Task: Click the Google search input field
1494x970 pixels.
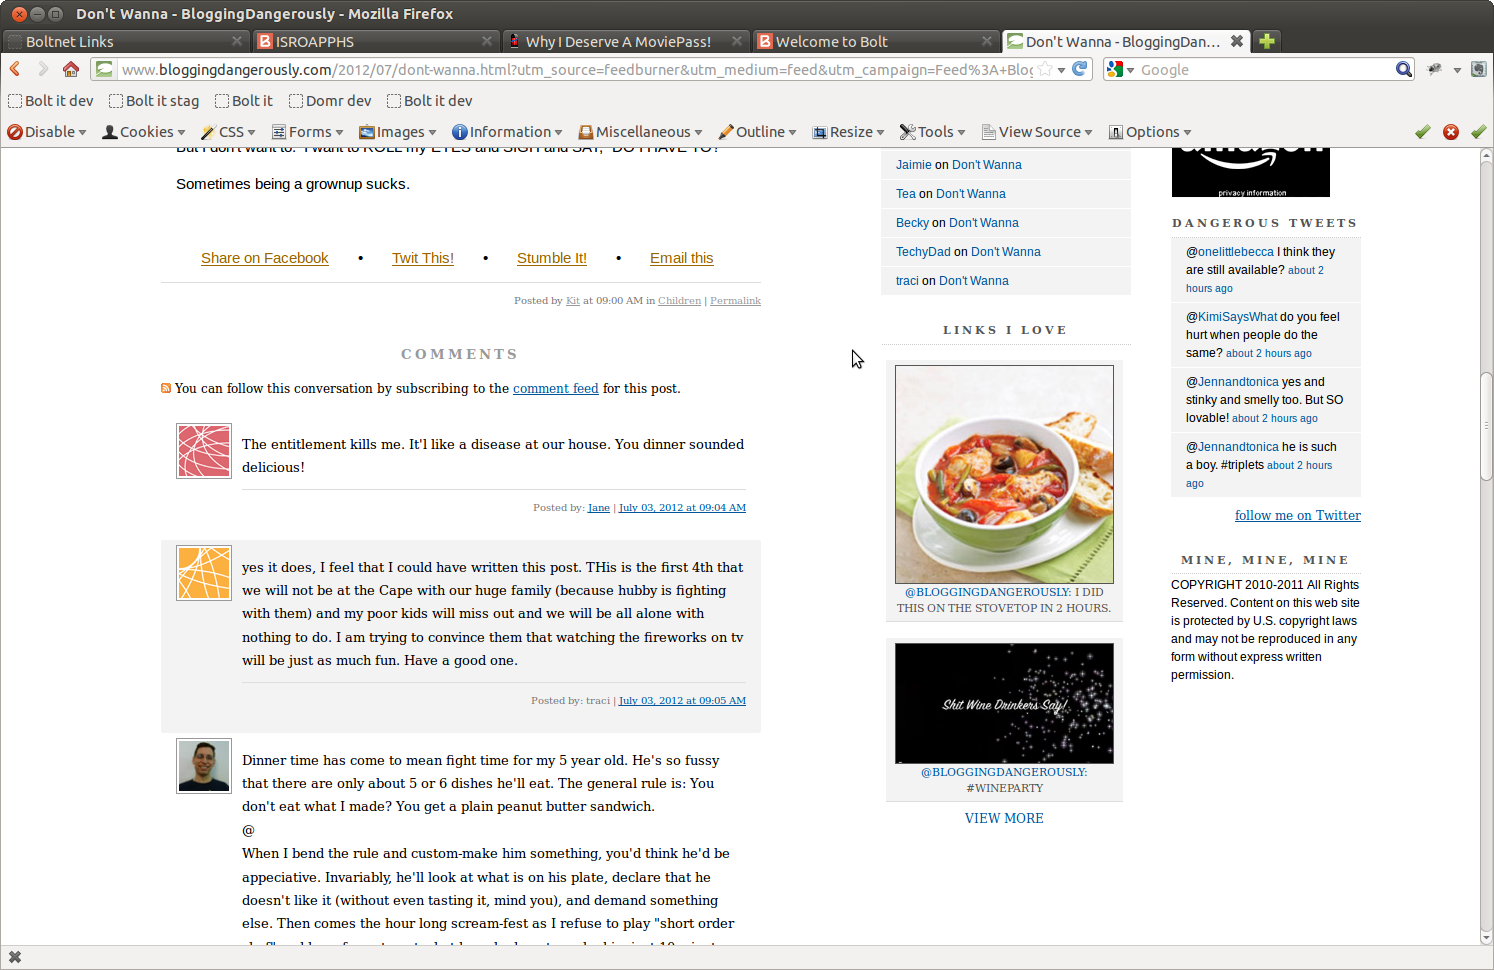Action: click(1265, 70)
